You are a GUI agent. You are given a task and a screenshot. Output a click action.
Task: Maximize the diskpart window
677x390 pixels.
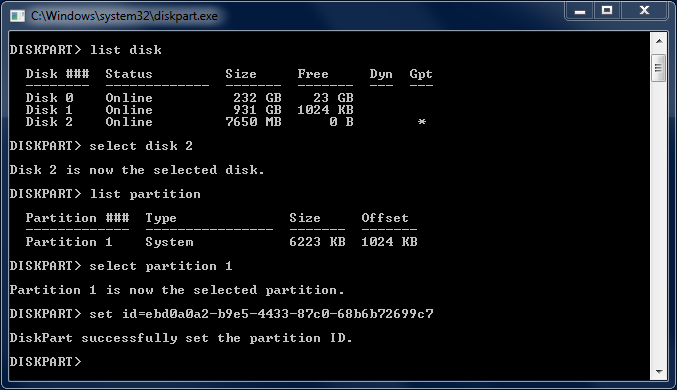[607, 10]
